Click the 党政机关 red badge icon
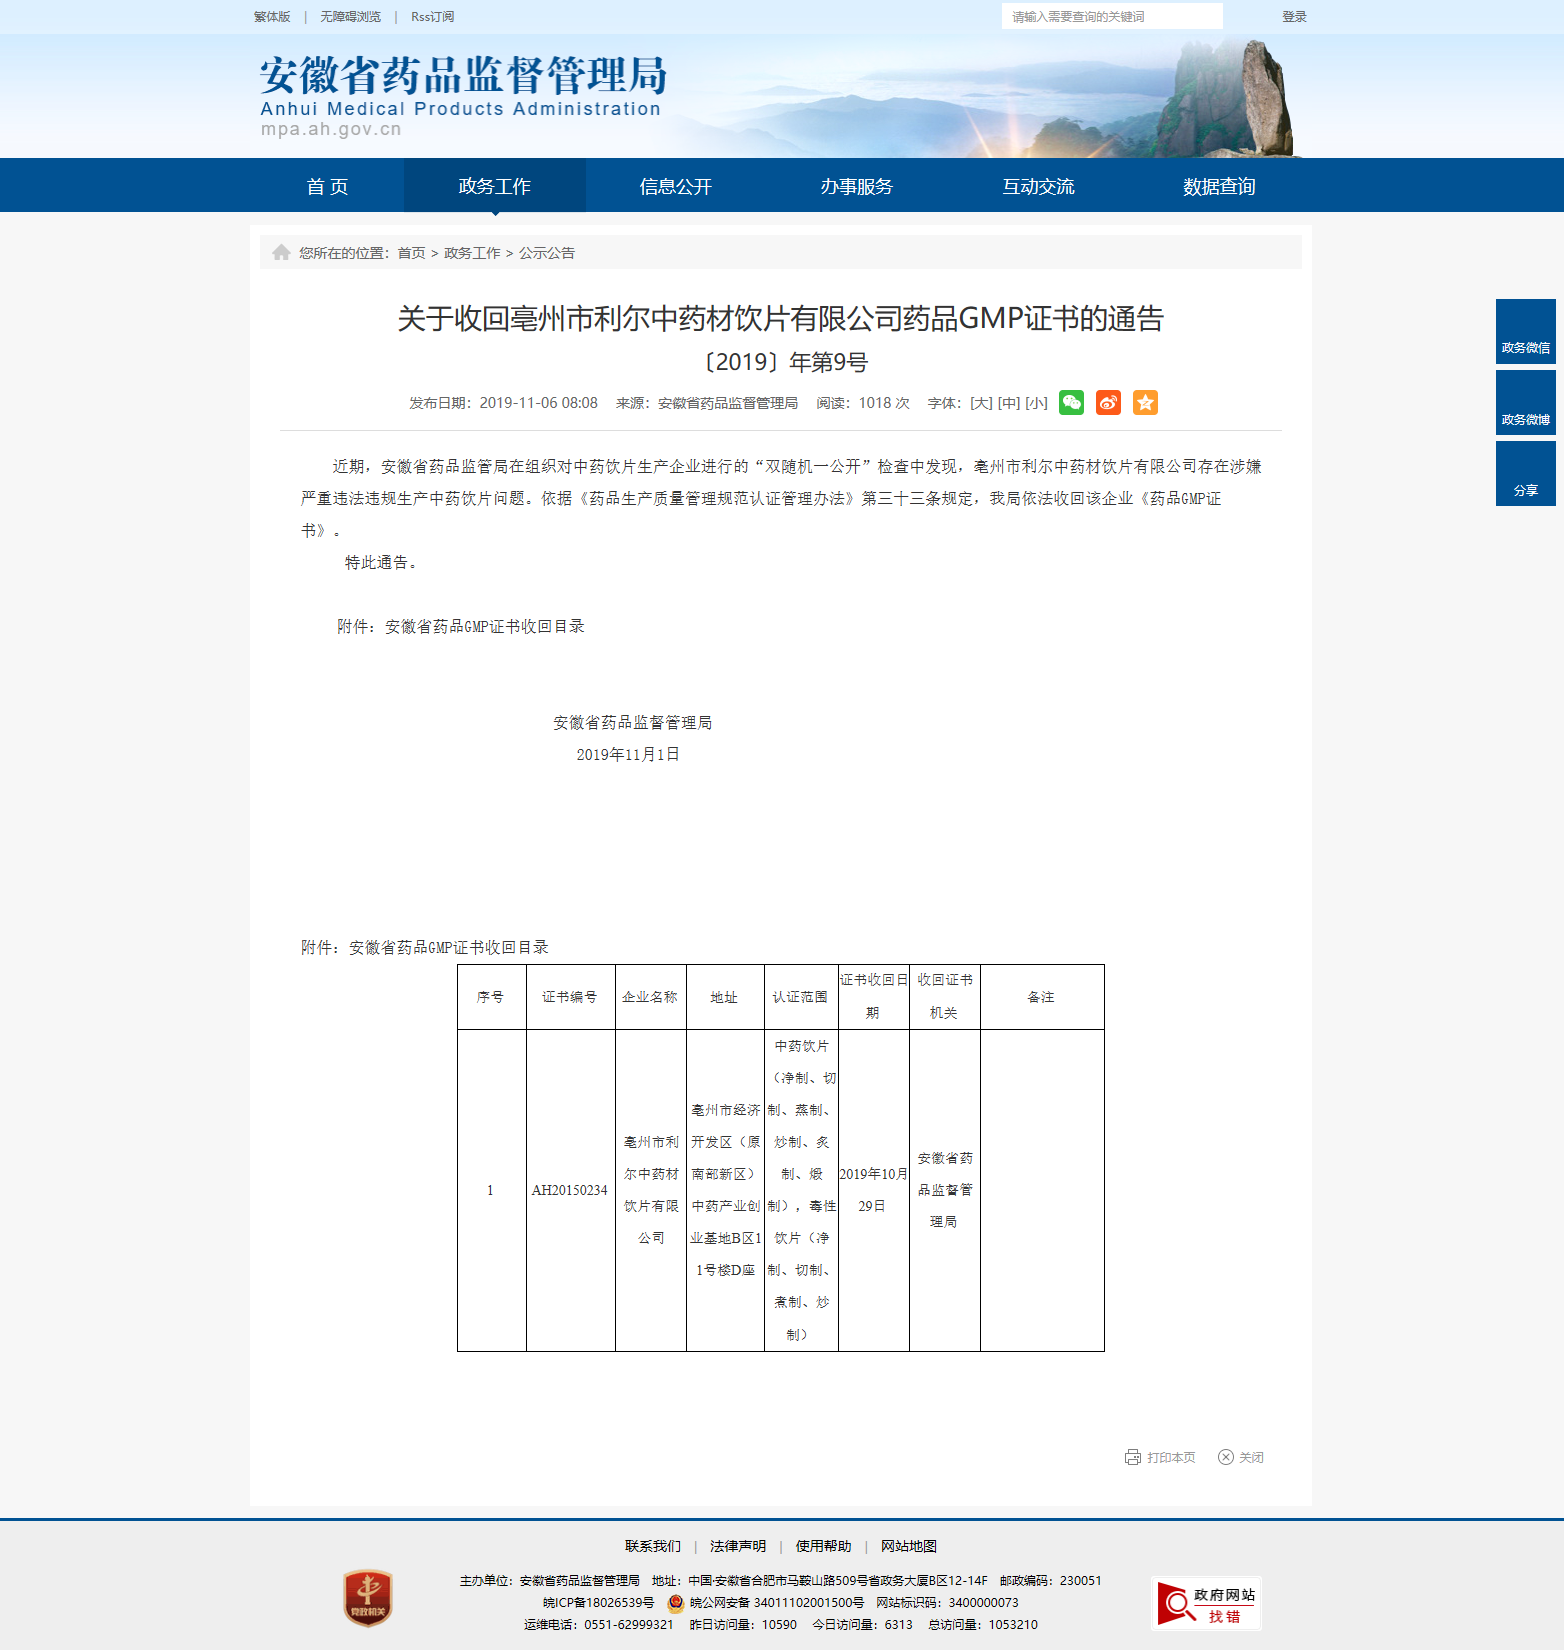 368,1597
